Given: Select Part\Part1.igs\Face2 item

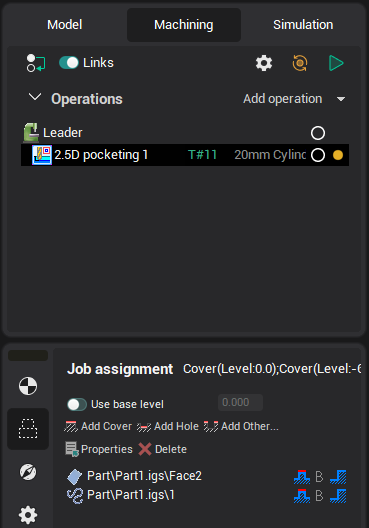Looking at the screenshot, I should tap(144, 476).
